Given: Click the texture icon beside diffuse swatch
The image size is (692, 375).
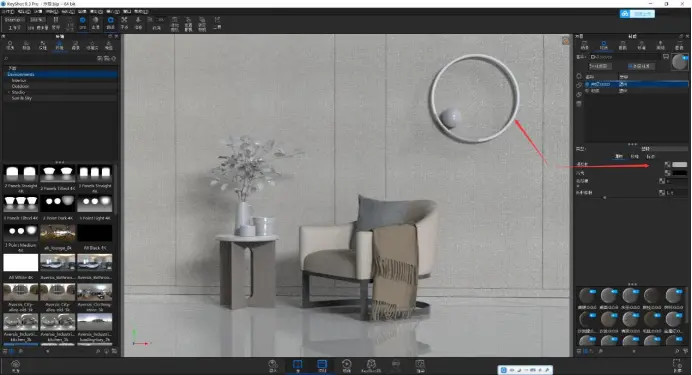Looking at the screenshot, I should [x=667, y=165].
